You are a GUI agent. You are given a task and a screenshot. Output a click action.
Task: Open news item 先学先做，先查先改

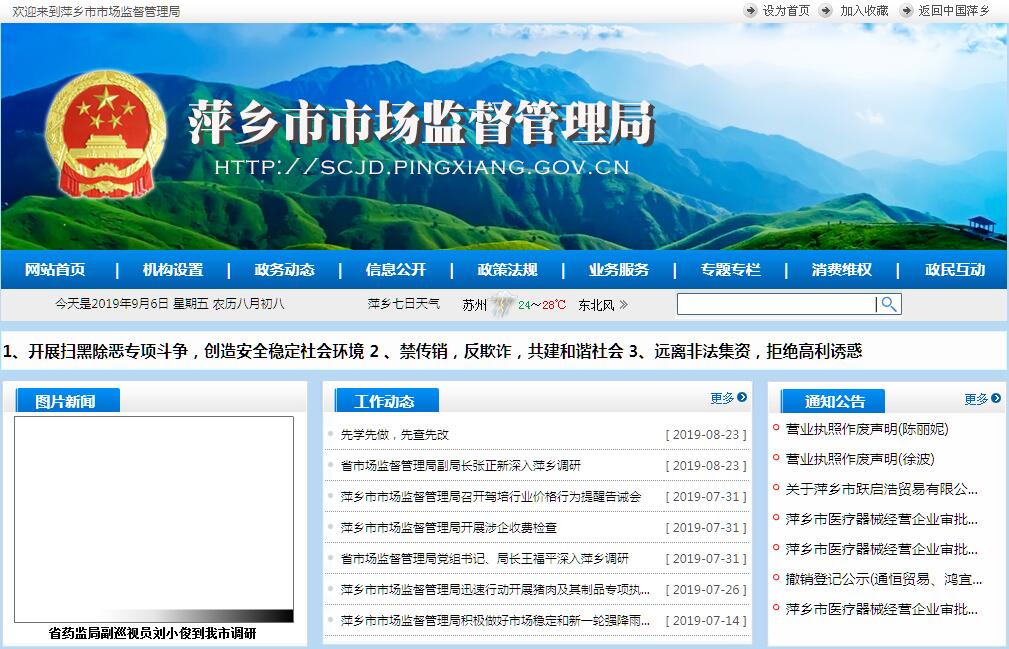pyautogui.click(x=394, y=435)
